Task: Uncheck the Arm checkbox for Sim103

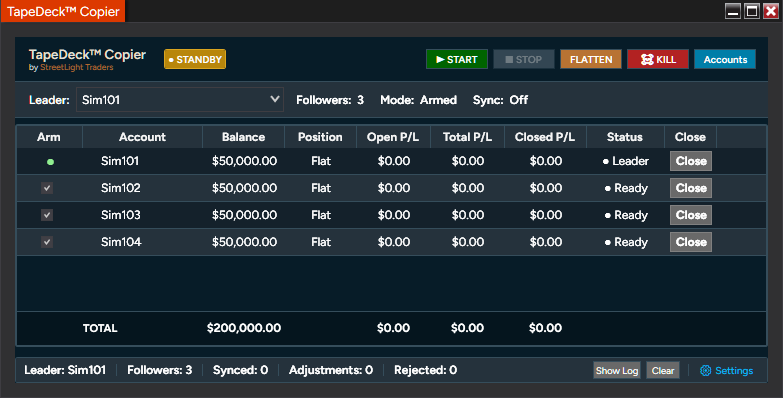Action: [47, 215]
